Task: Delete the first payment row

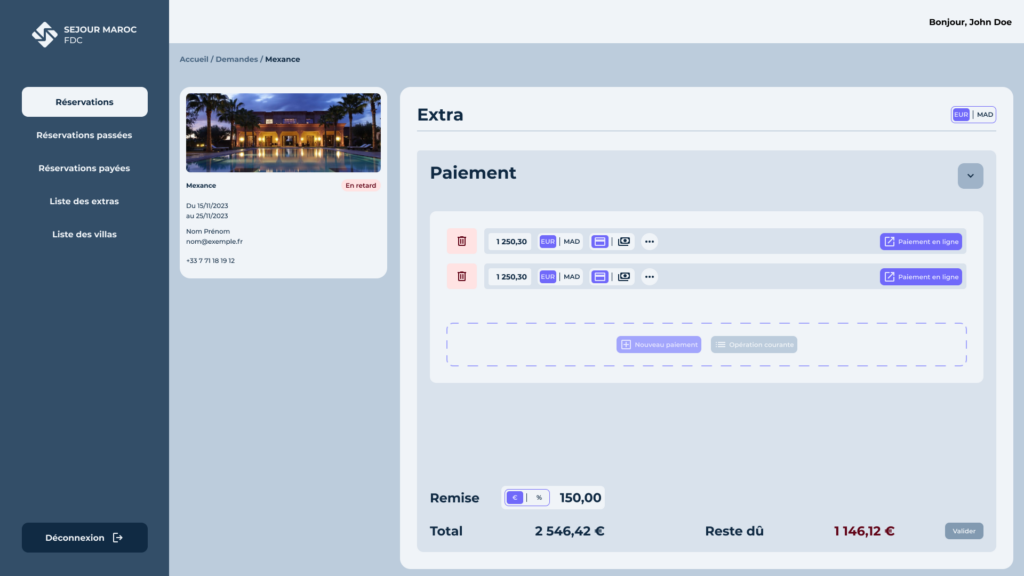Action: coord(461,241)
